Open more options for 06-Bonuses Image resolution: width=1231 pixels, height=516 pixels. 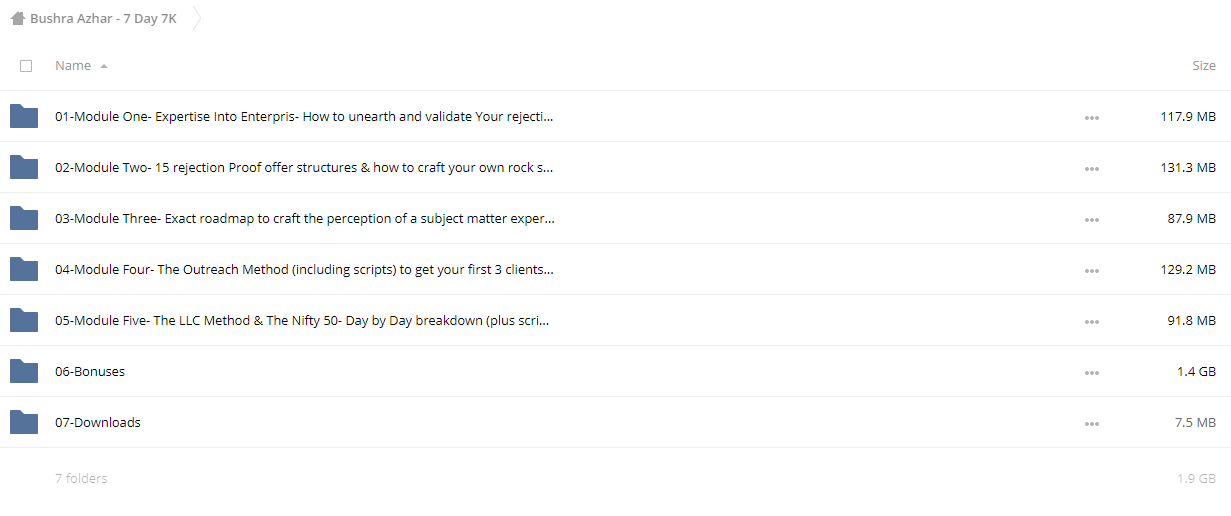pos(1091,372)
